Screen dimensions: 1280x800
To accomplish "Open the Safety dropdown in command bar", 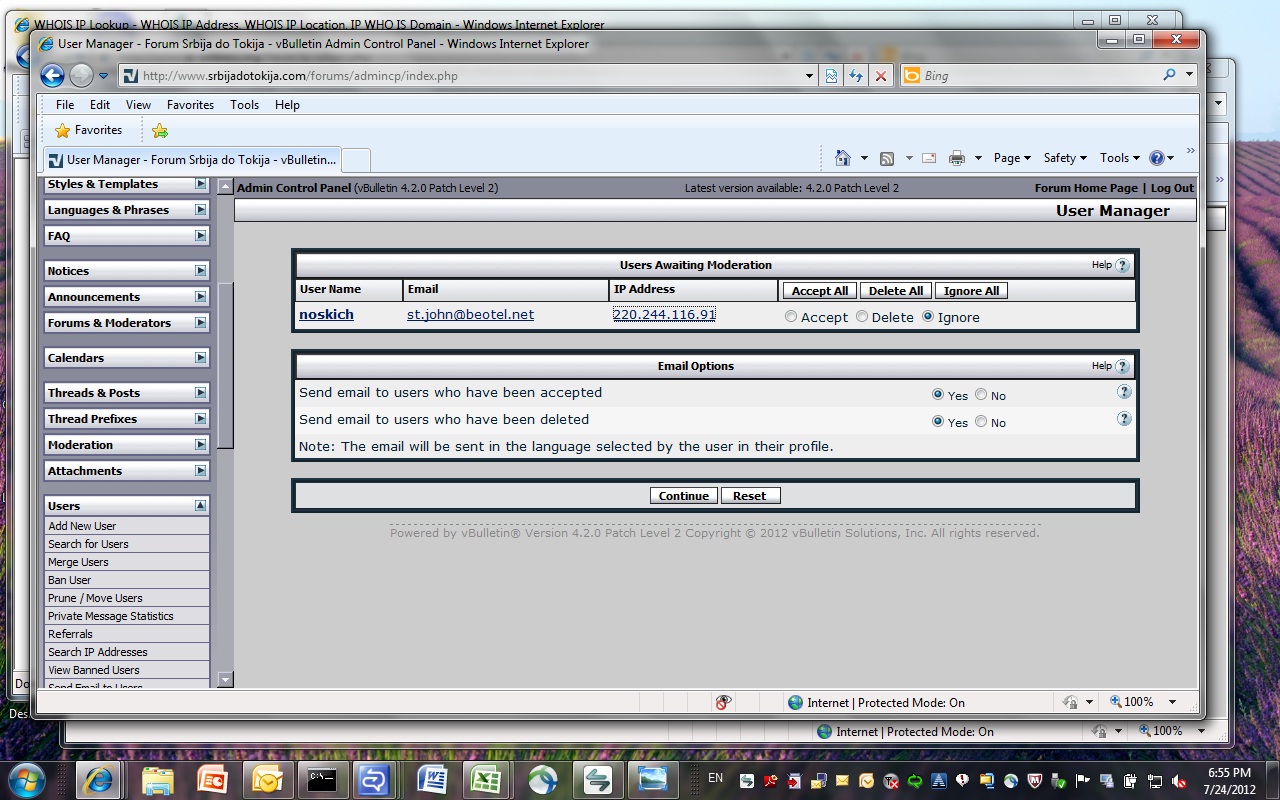I will (1064, 158).
